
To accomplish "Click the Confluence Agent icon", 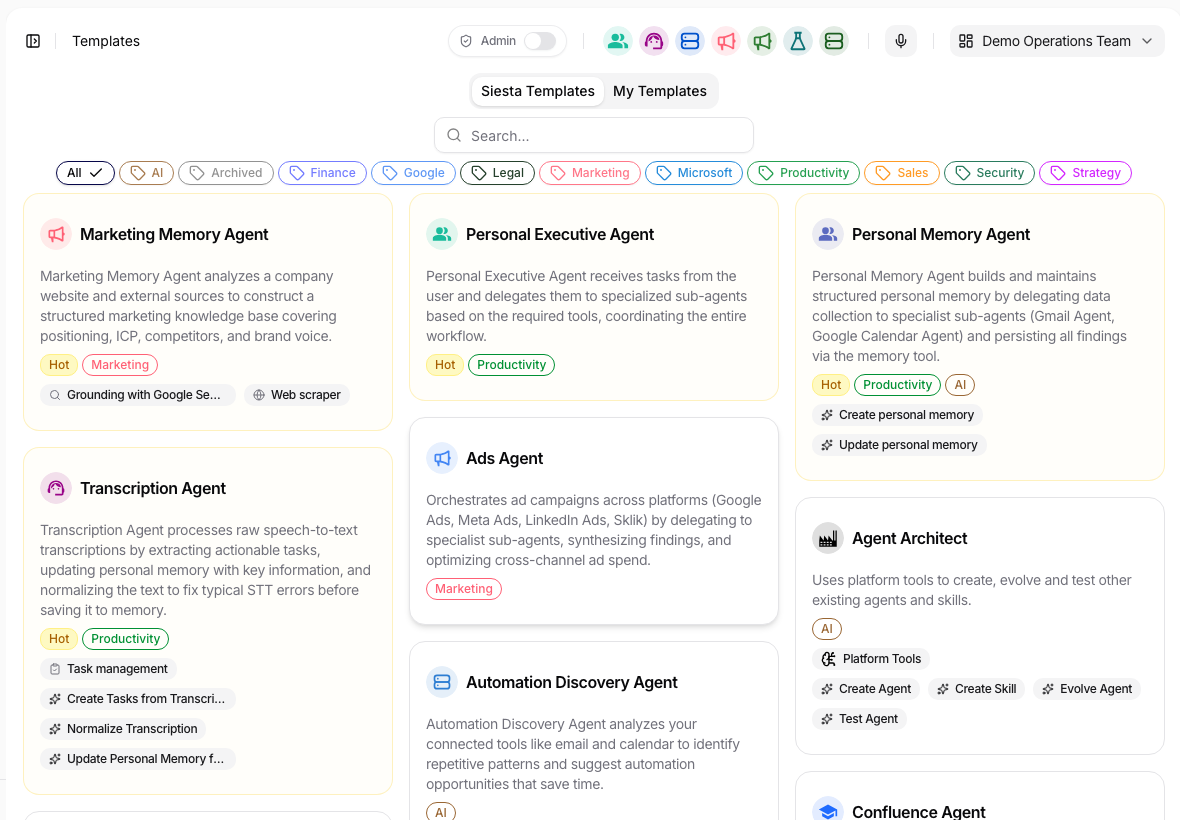I will (x=828, y=811).
